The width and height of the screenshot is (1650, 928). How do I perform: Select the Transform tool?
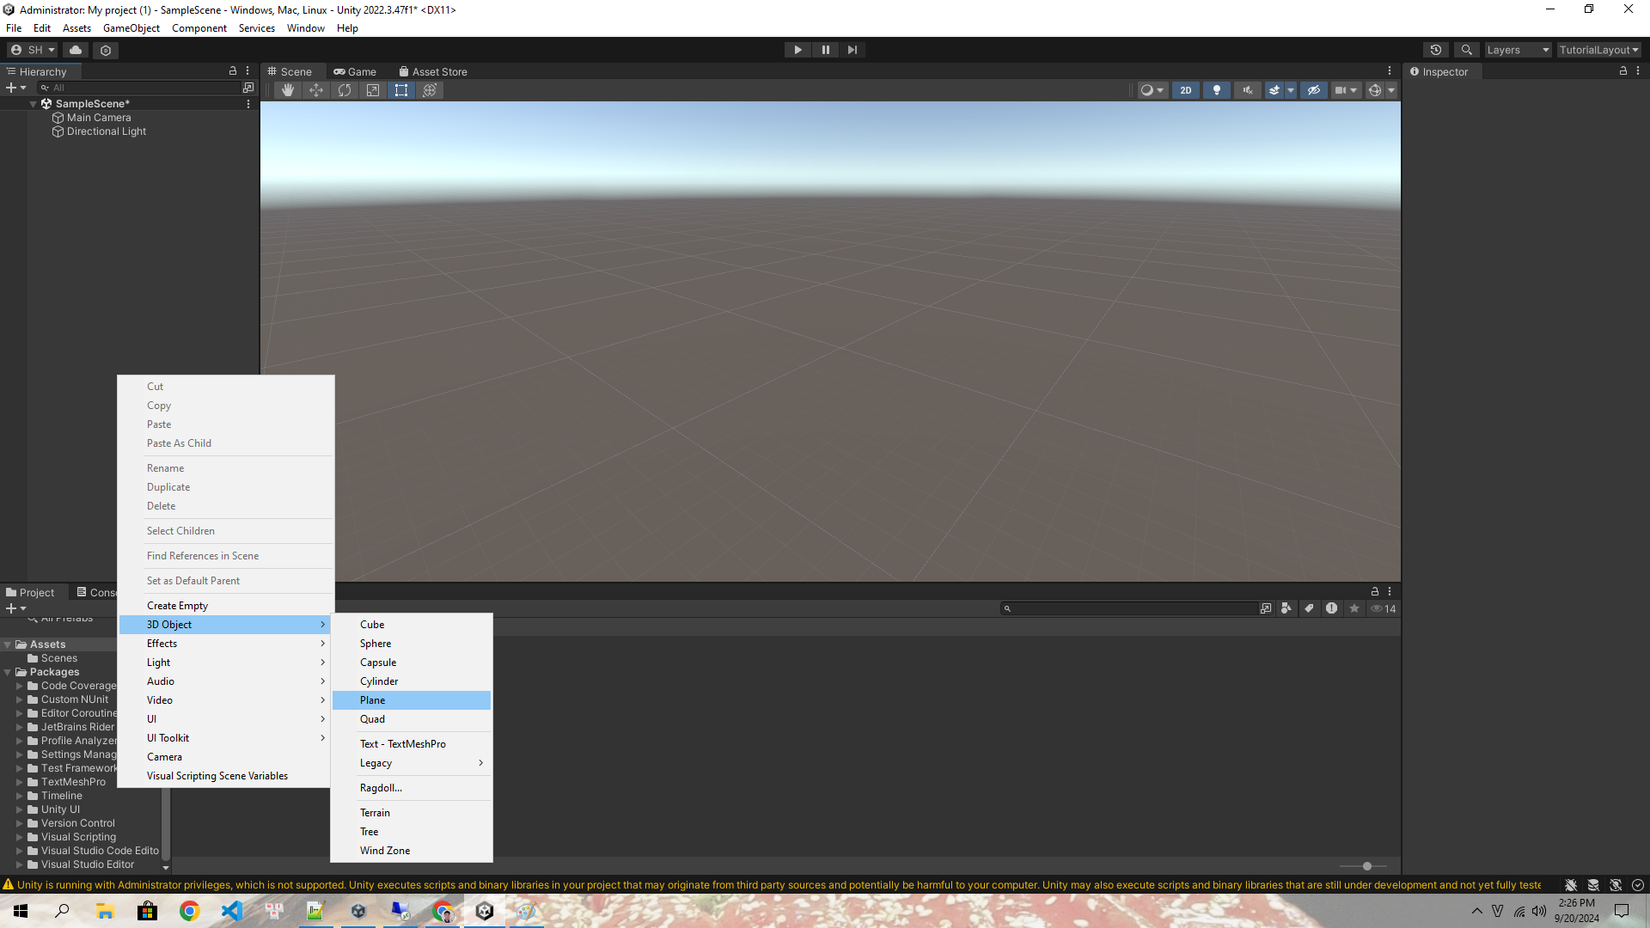click(430, 90)
